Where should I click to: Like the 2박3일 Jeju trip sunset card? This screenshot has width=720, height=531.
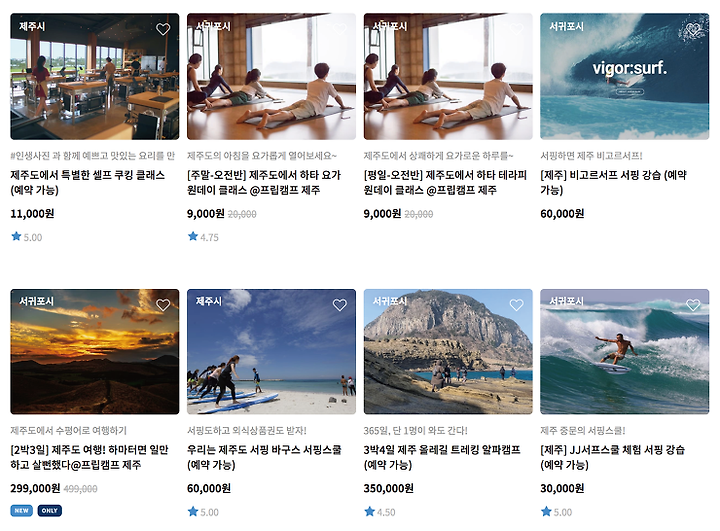point(163,305)
